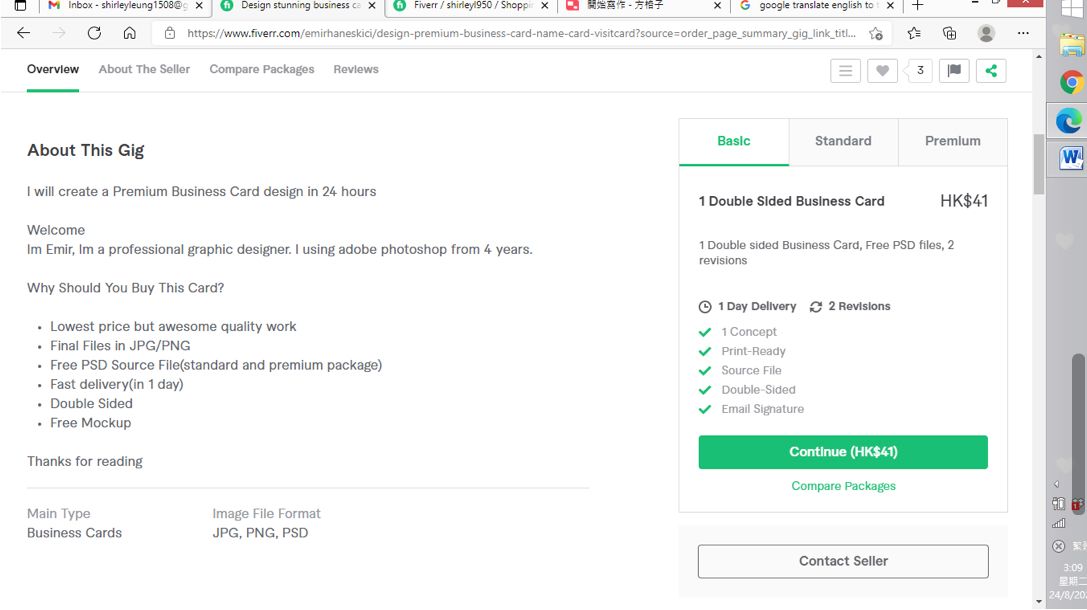Click Continue (HK$41) button

click(843, 452)
